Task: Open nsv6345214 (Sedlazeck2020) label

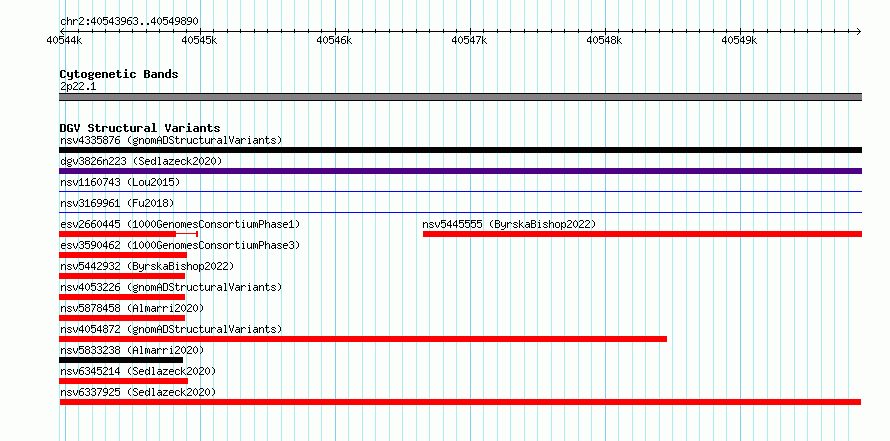Action: click(138, 371)
